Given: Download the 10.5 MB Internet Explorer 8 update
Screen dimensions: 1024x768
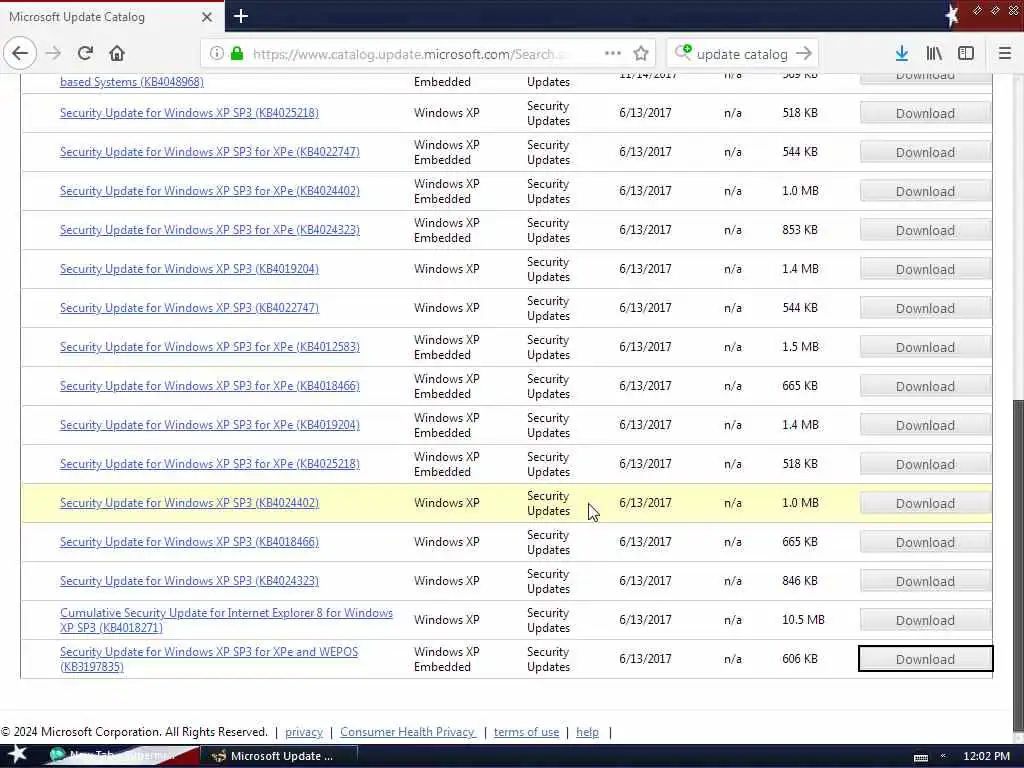Looking at the screenshot, I should (925, 620).
